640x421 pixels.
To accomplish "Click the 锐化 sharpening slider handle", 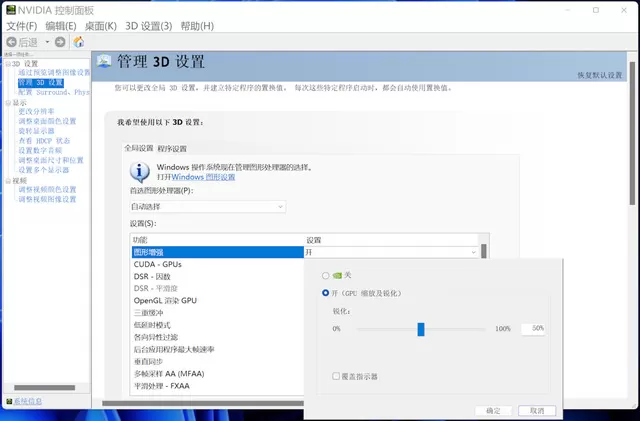I will coord(421,329).
